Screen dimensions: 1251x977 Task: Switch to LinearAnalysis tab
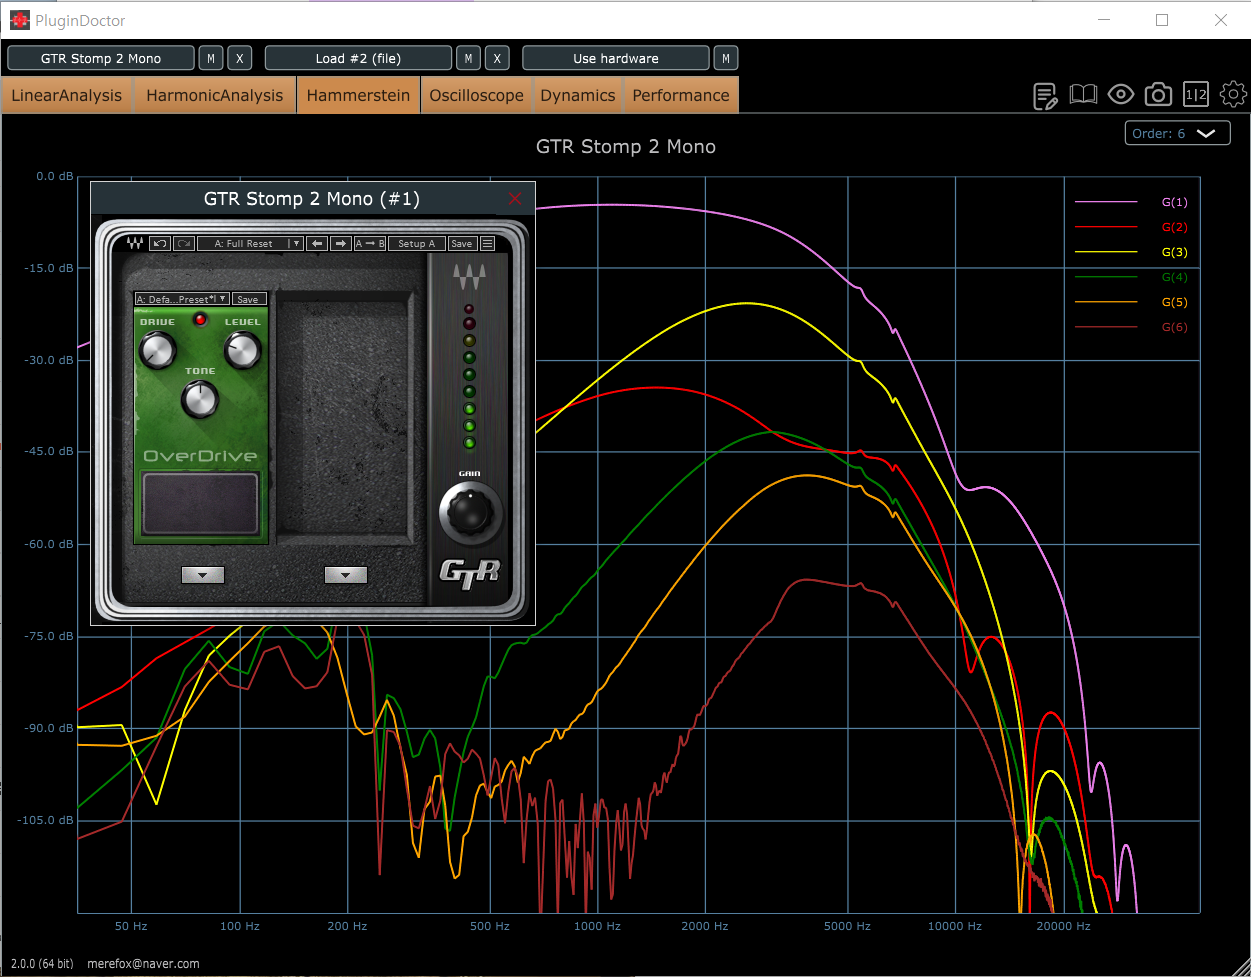pos(67,95)
